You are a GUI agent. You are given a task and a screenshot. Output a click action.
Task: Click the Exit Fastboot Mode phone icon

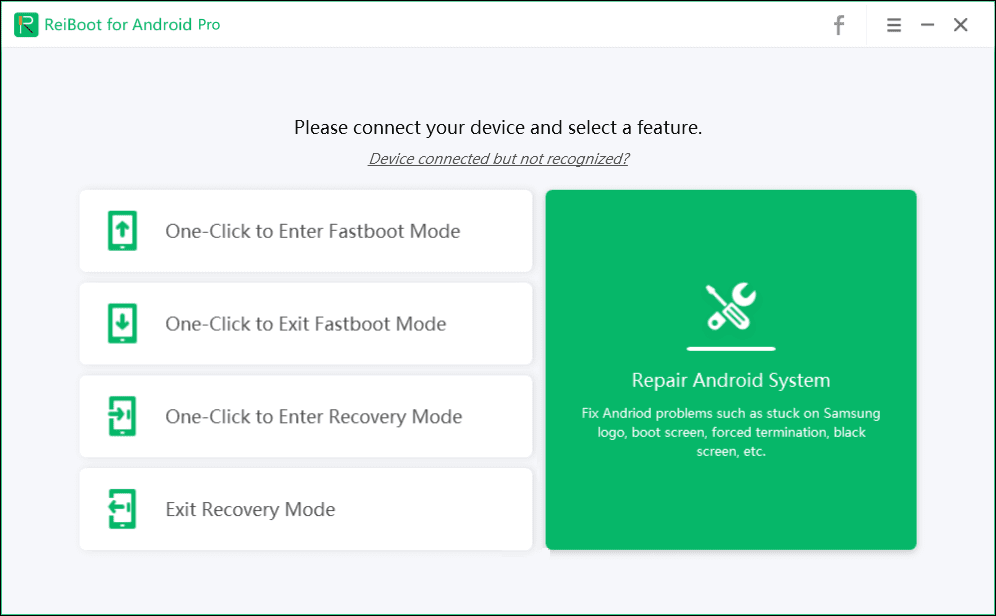123,323
